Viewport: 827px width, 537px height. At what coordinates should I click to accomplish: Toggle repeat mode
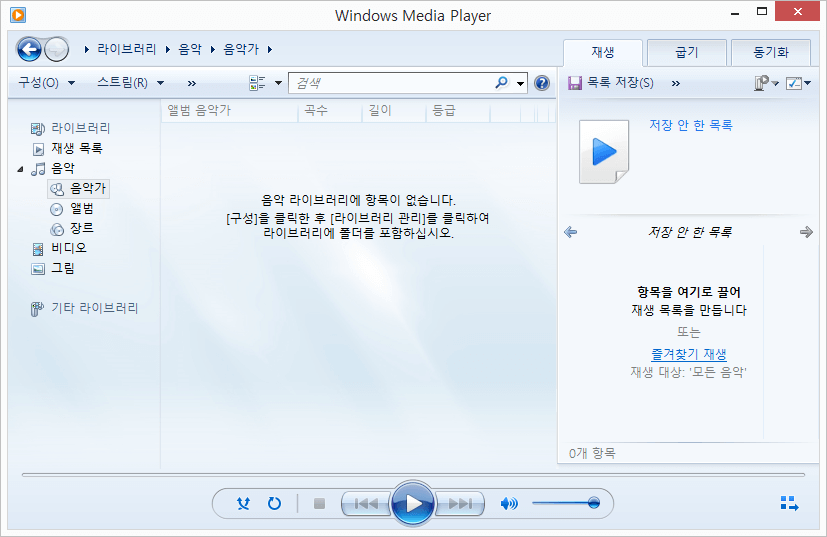pyautogui.click(x=274, y=503)
